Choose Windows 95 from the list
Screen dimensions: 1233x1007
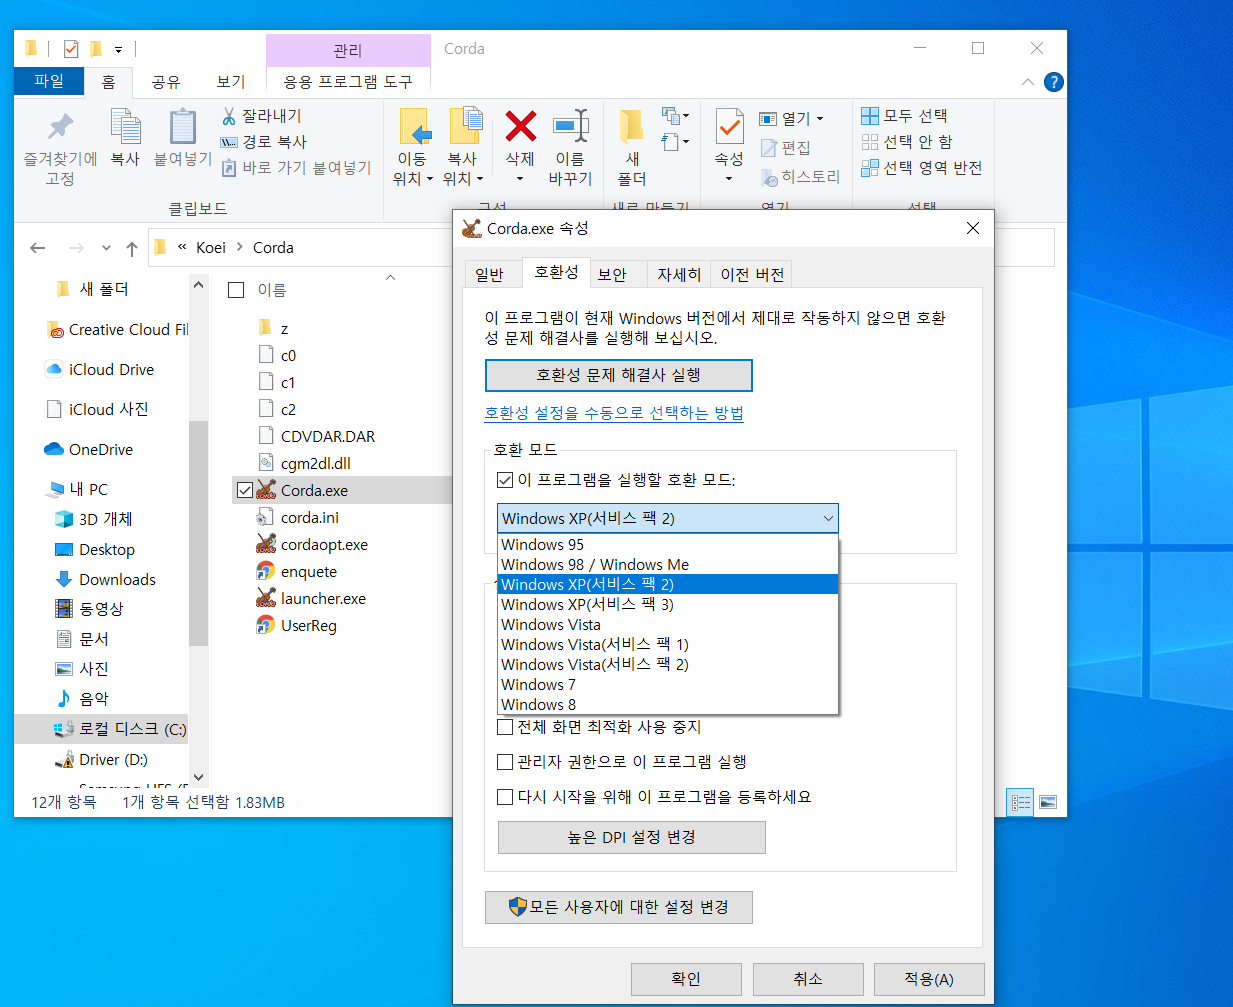click(668, 545)
